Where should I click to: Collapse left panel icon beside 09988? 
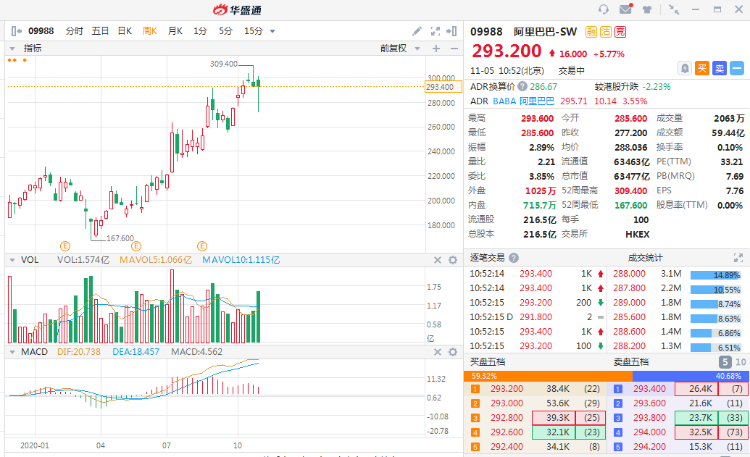[16, 31]
